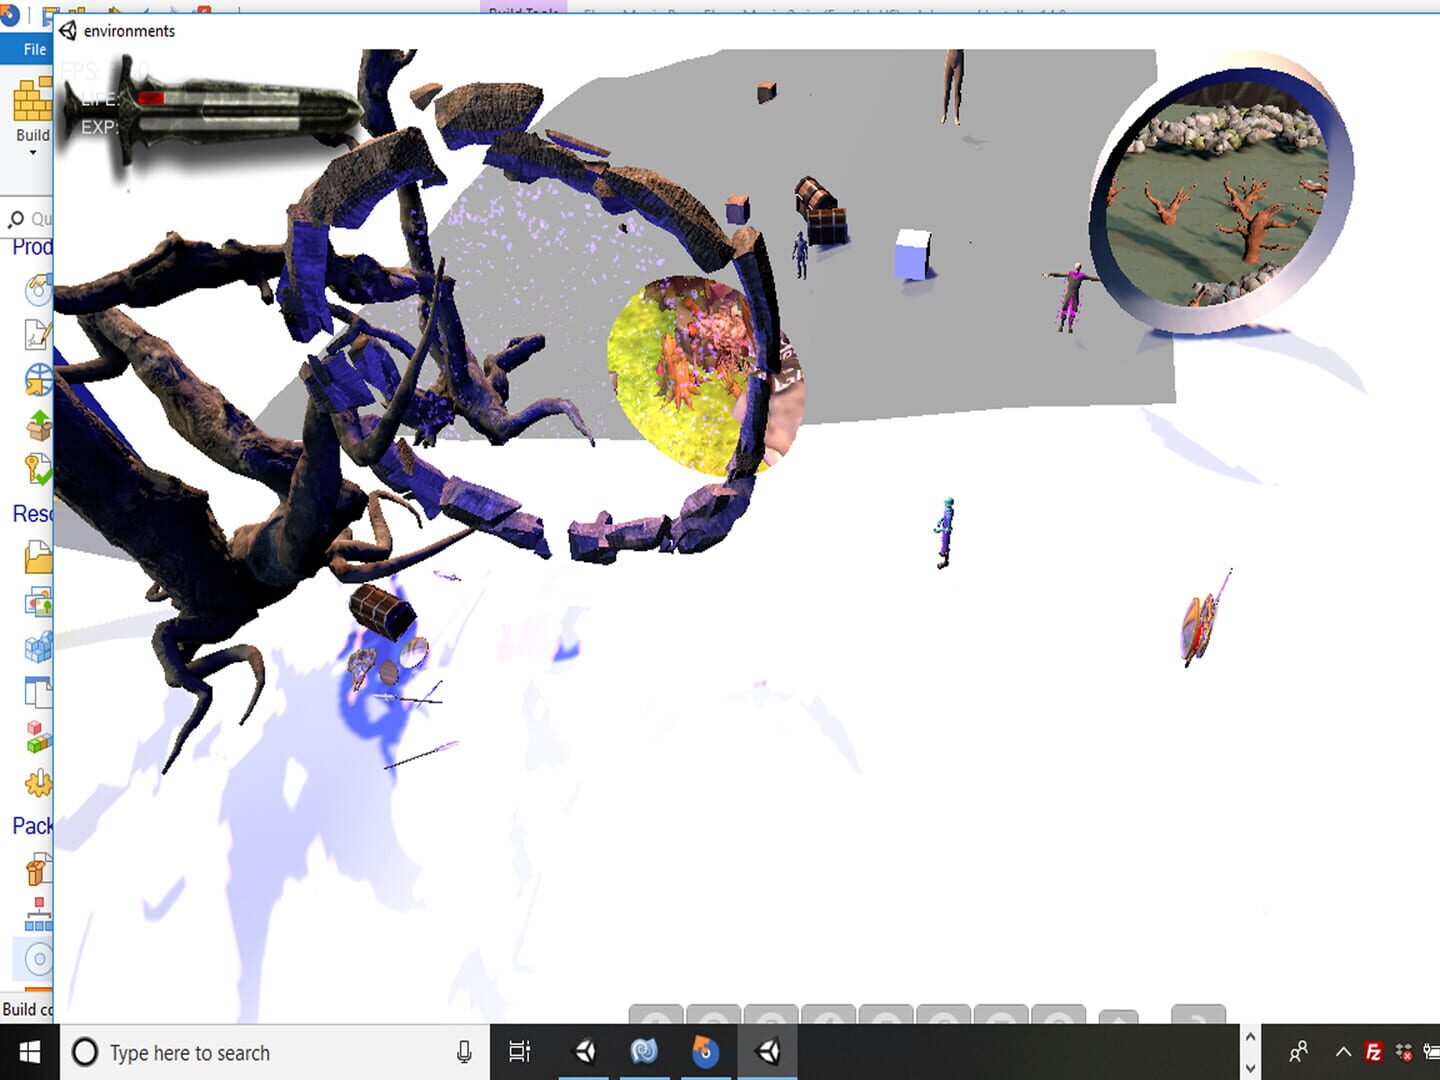Expand the hidden system tray icons chevron

point(1343,1052)
